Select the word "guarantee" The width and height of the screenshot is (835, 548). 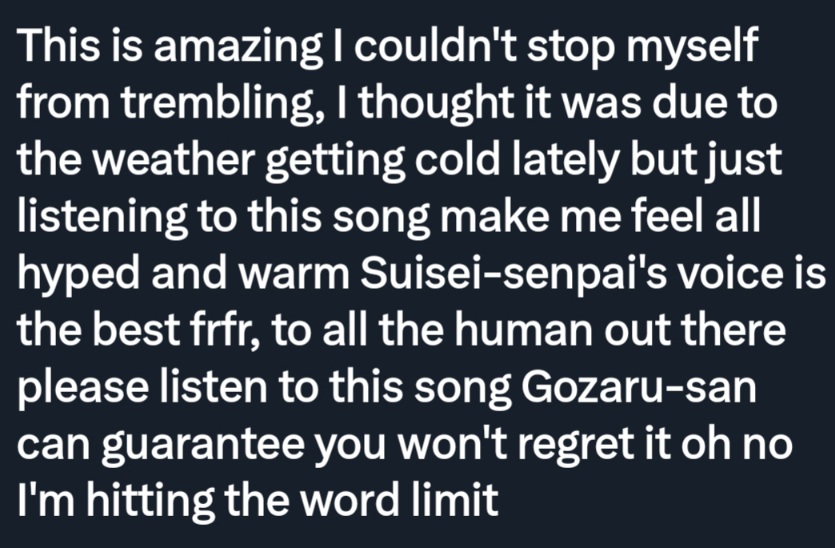click(x=202, y=446)
